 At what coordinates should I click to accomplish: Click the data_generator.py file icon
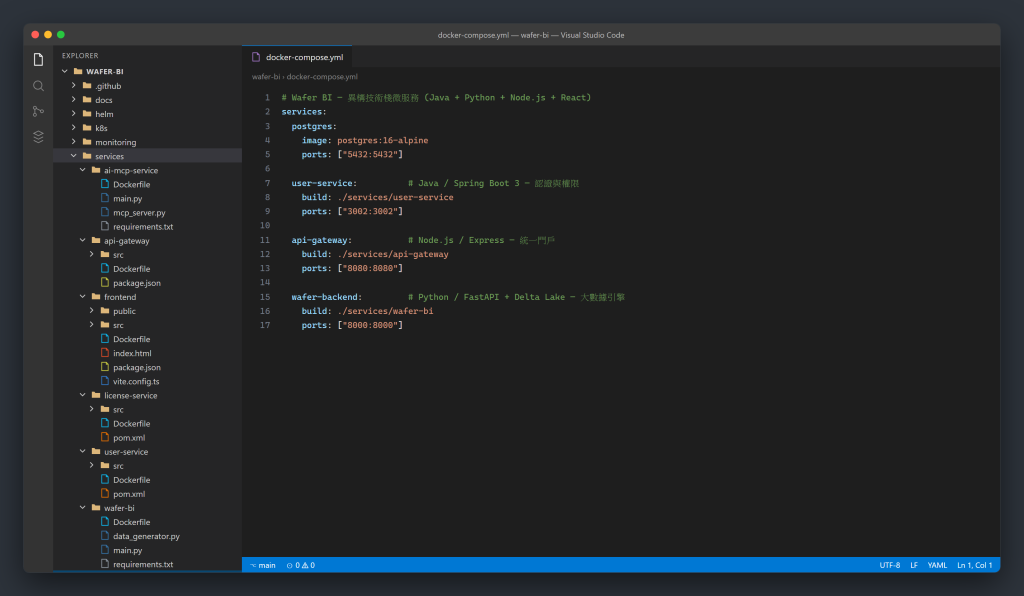(104, 536)
